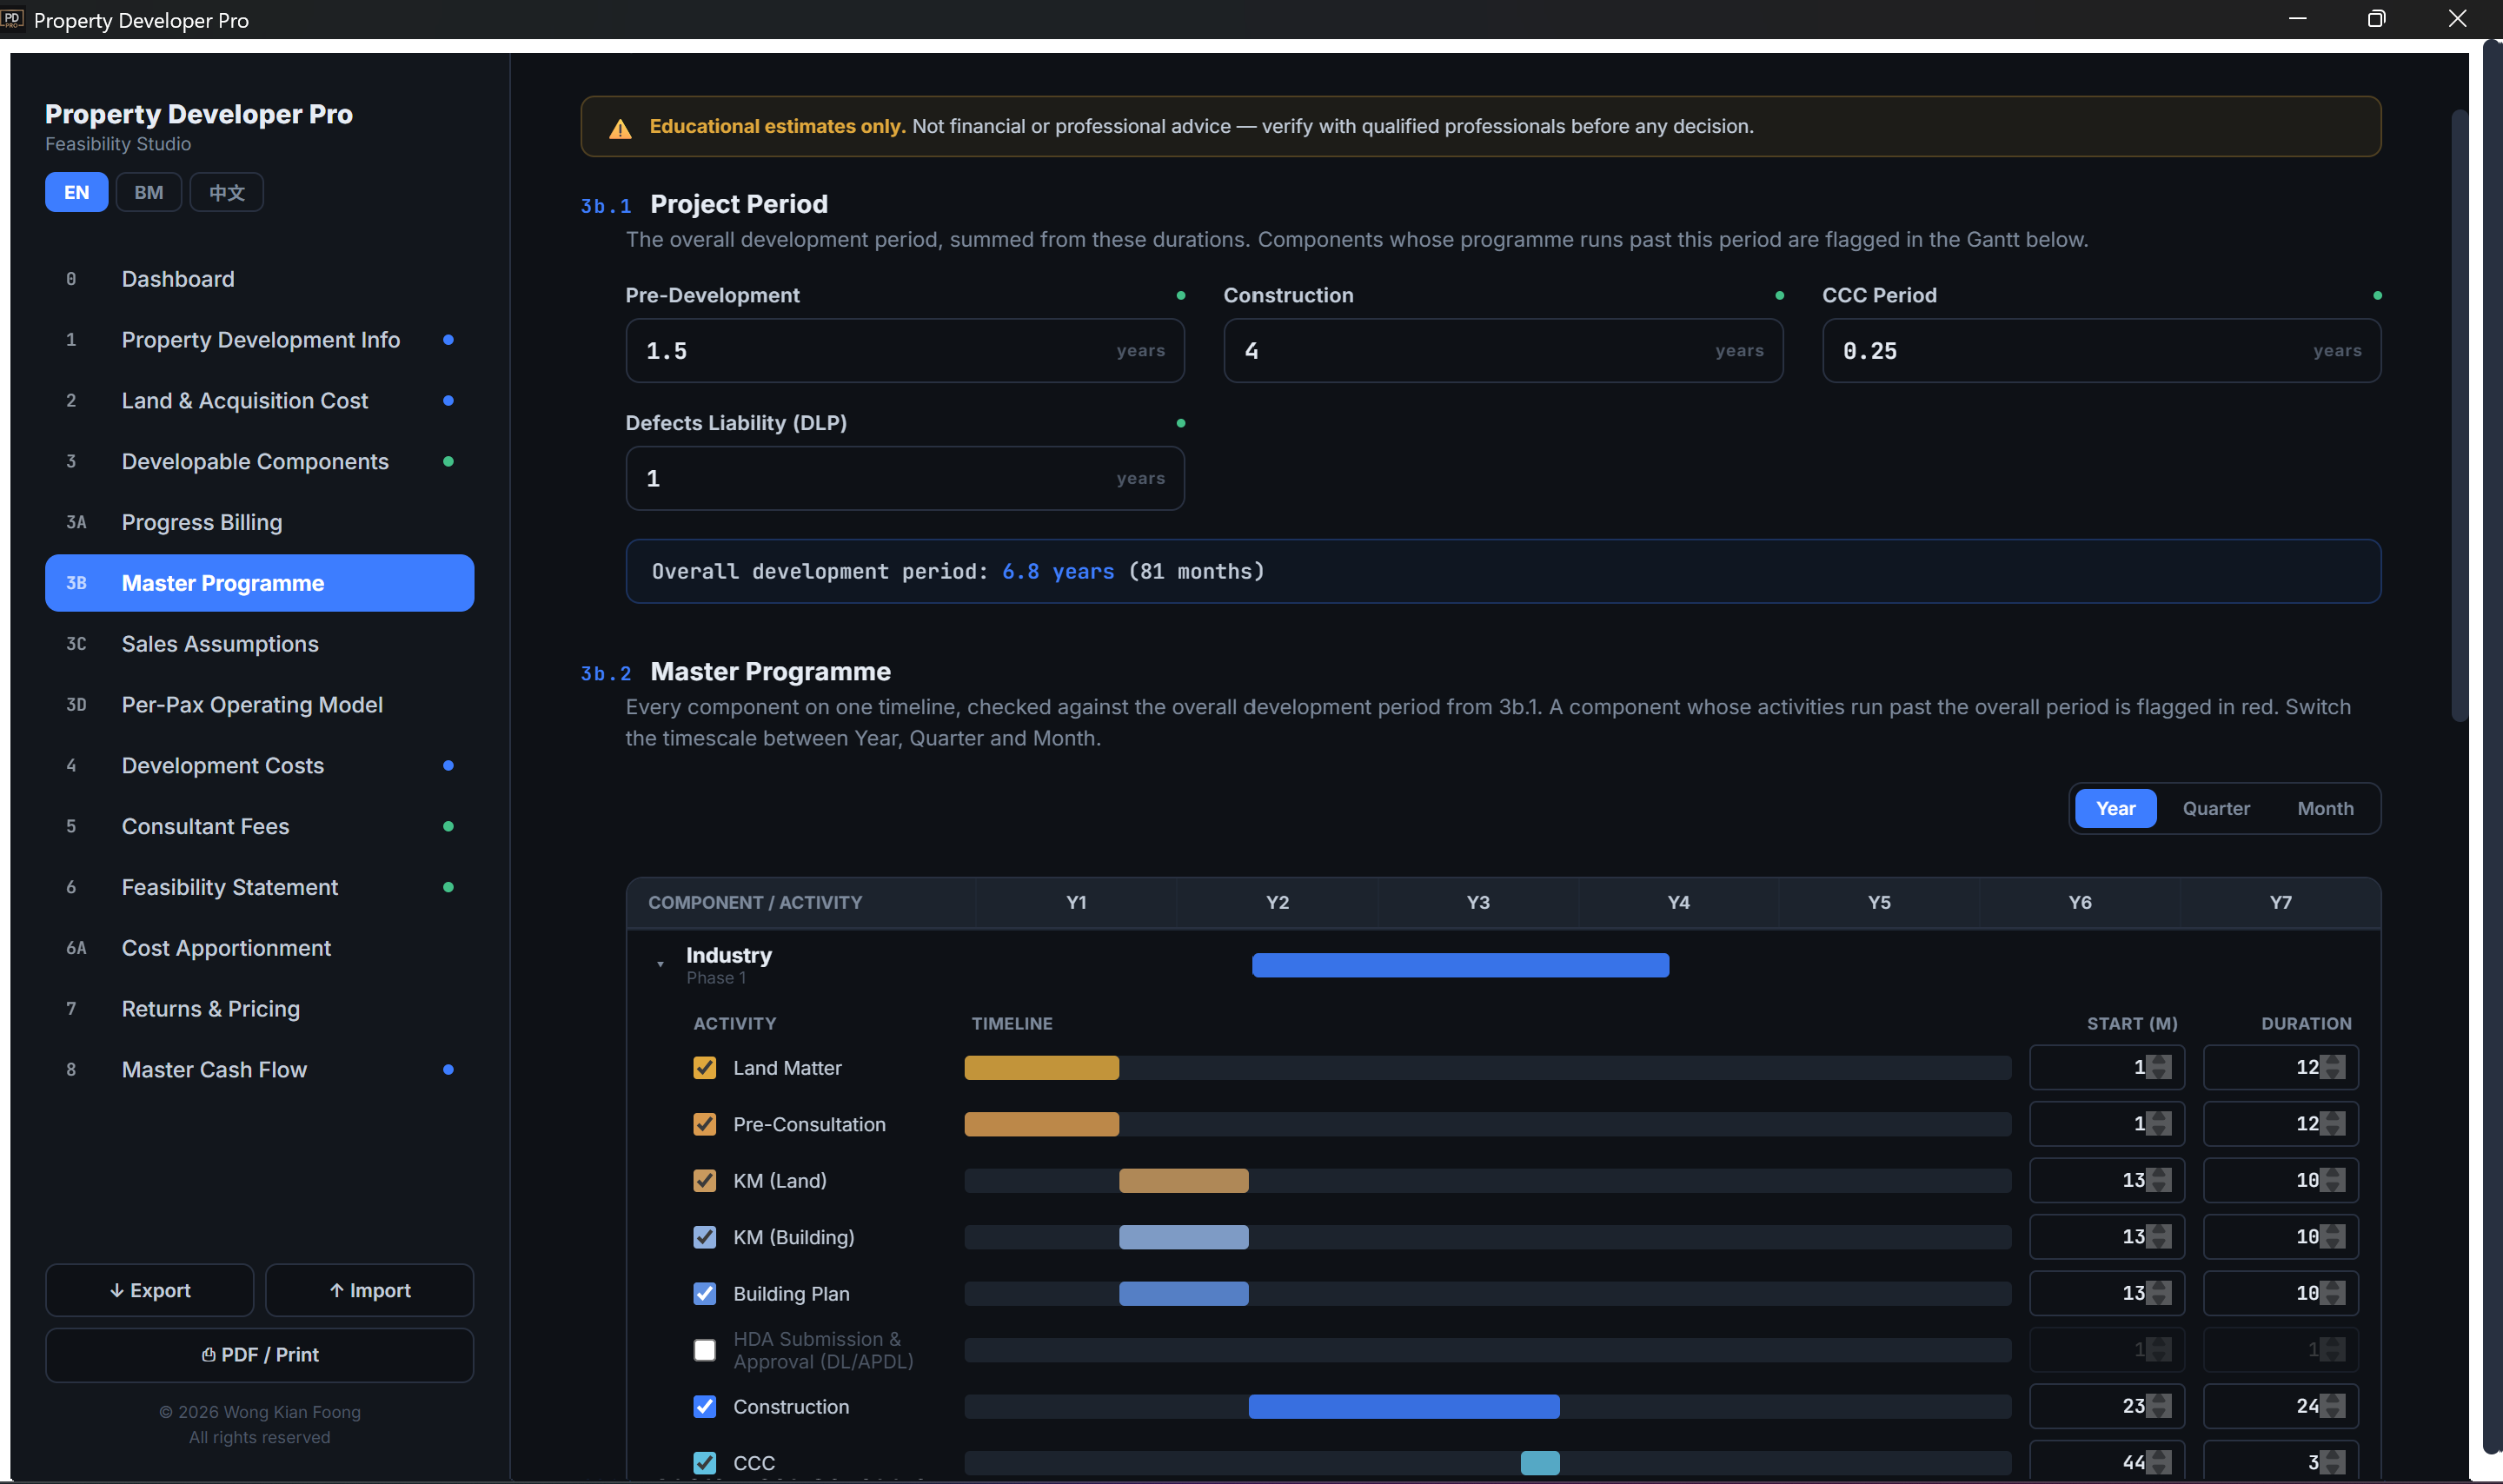Disable the Construction activity checkbox
Image resolution: width=2503 pixels, height=1484 pixels.
point(705,1407)
